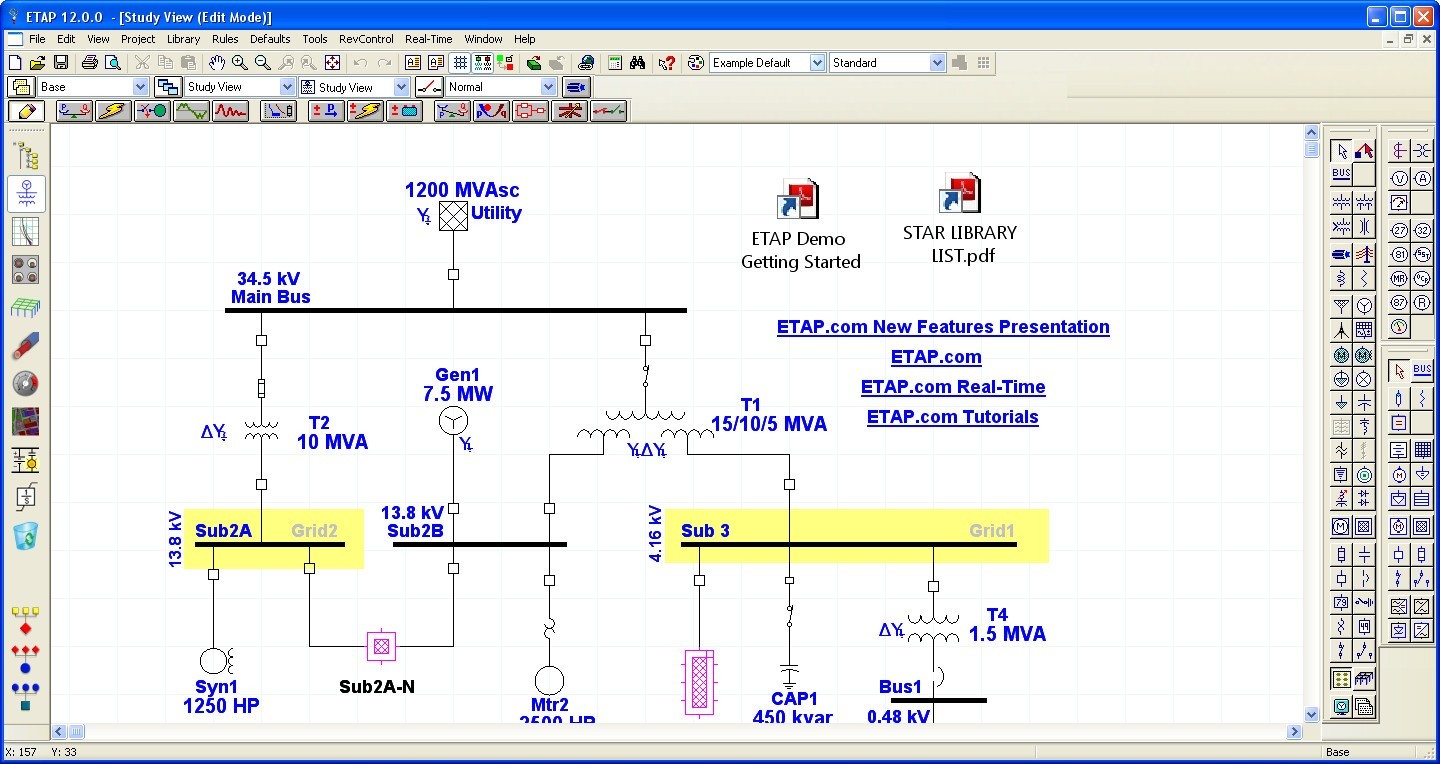Open Ground Grid Systems icon
Viewport: 1440px width, 764px height.
click(26, 307)
